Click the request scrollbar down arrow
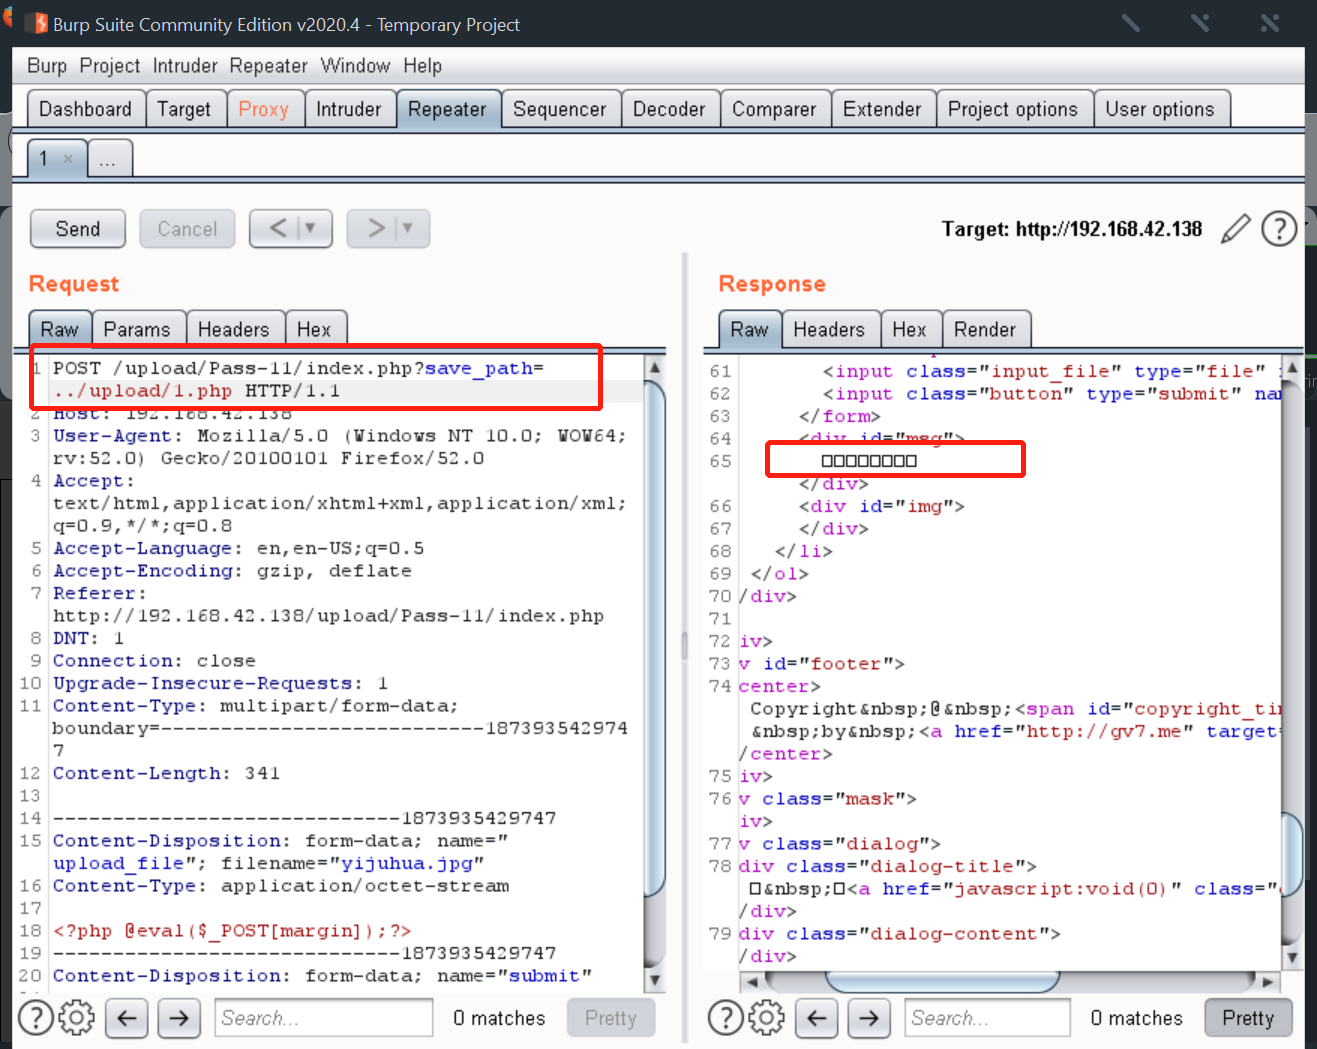This screenshot has height=1049, width=1317. pos(655,980)
